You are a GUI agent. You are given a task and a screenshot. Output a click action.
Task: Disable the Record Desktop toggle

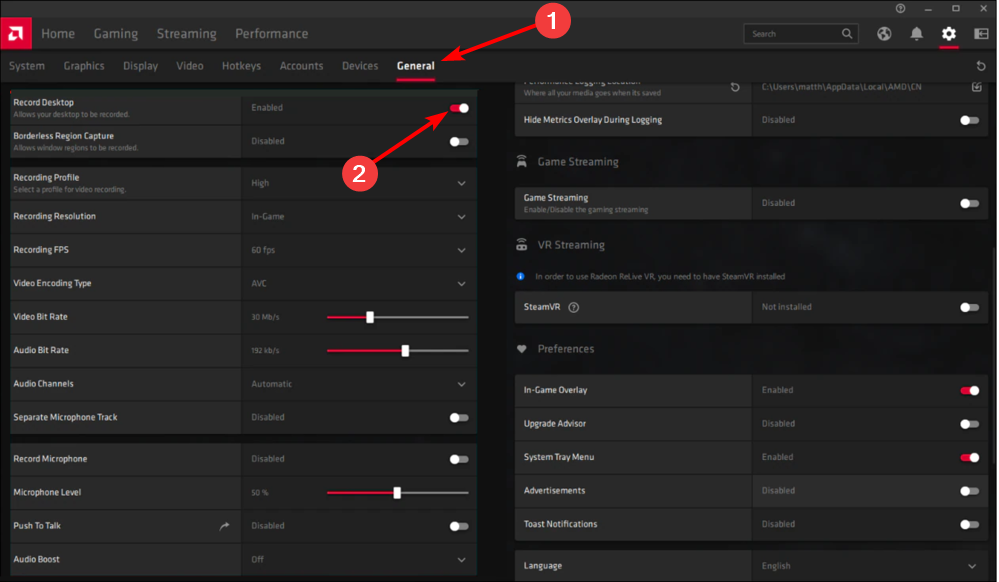[x=459, y=108]
